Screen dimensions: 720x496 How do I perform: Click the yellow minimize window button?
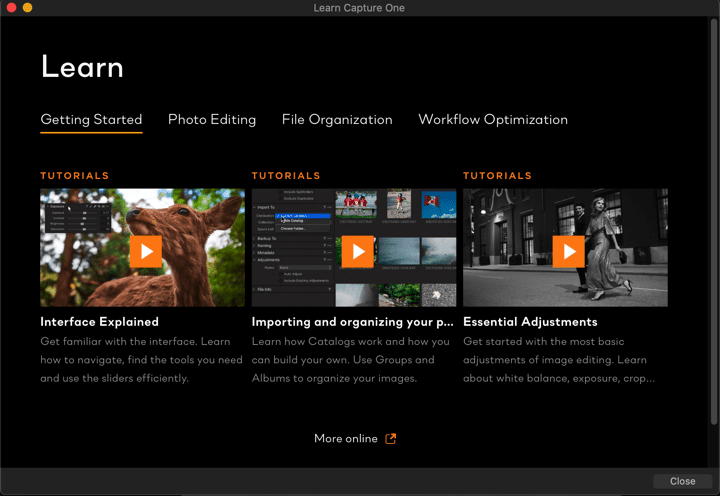tap(28, 7)
